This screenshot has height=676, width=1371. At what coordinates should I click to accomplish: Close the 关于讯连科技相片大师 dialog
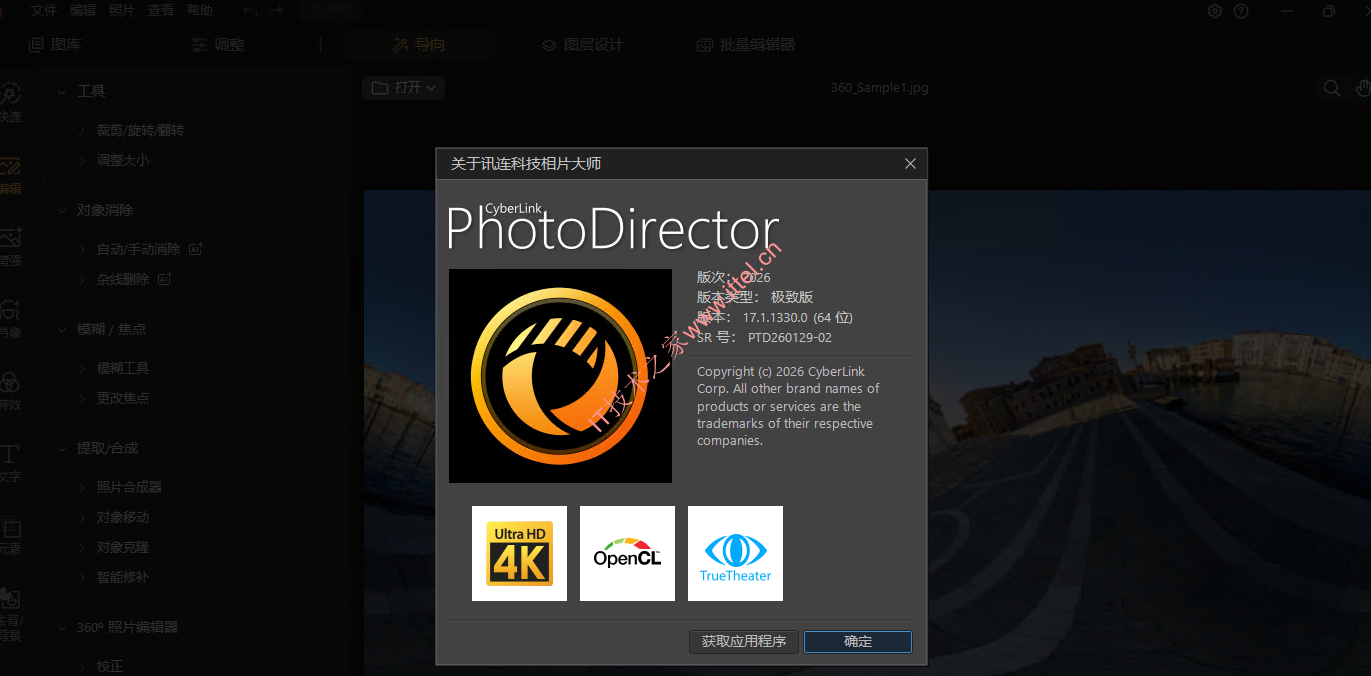coord(910,164)
